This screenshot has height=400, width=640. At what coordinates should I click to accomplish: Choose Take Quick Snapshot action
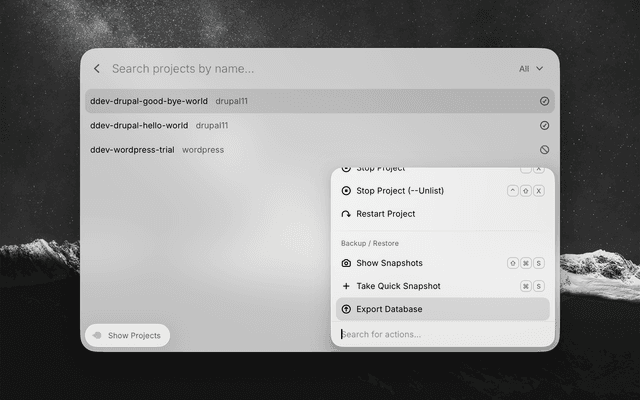[442, 286]
